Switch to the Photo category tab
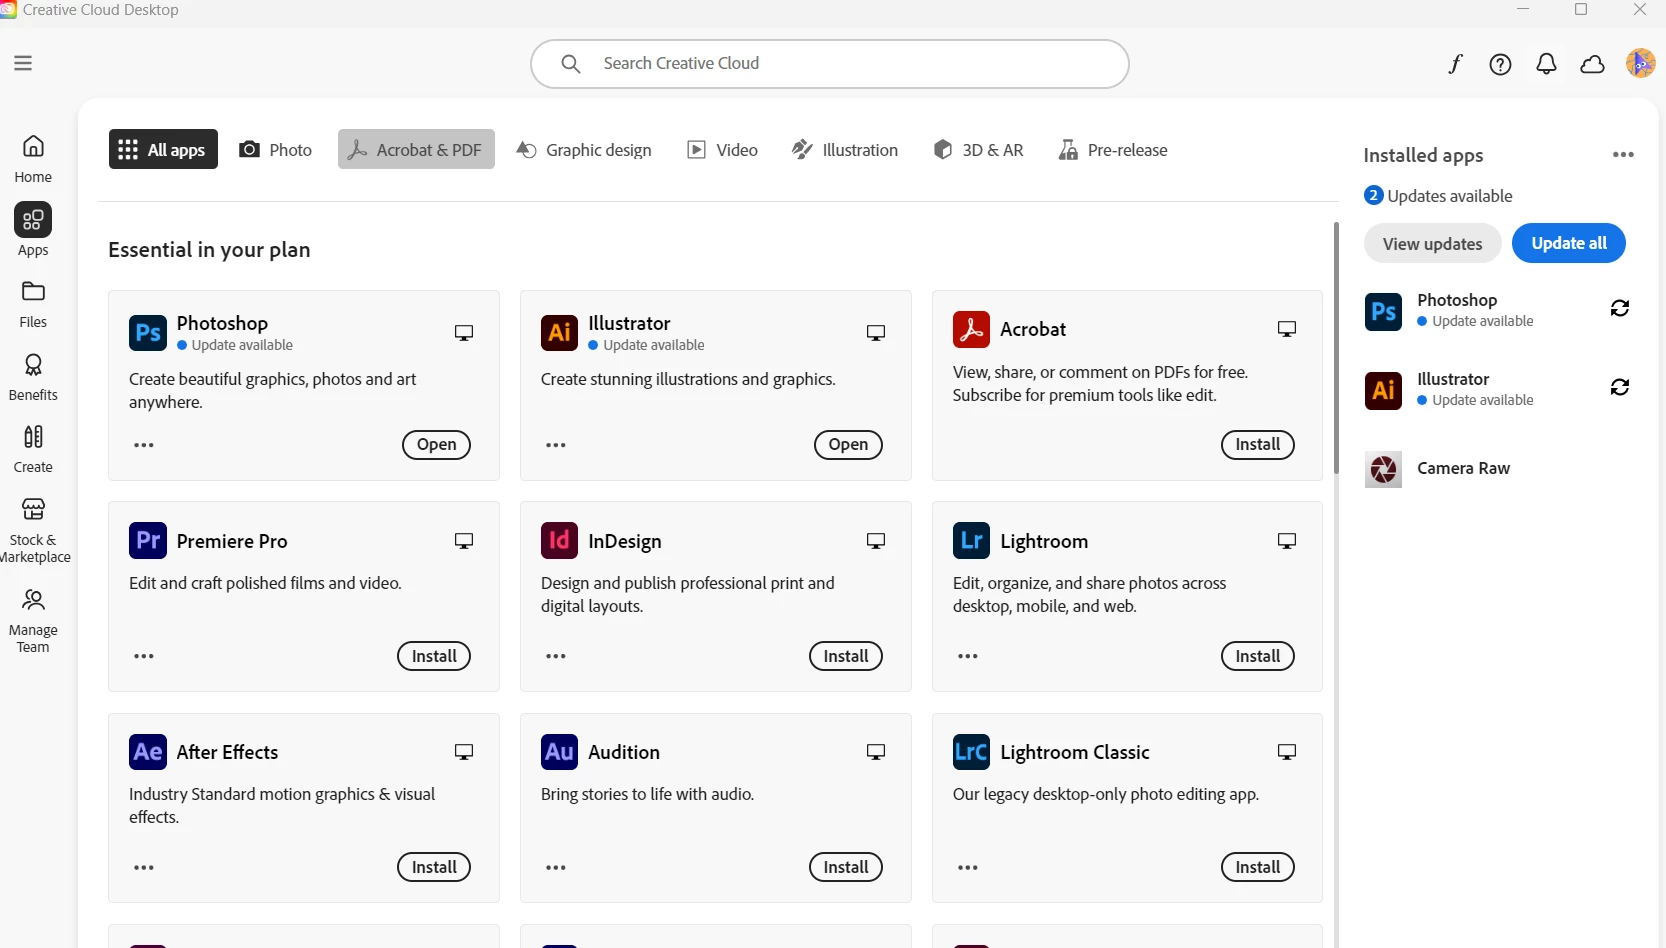This screenshot has height=948, width=1666. (276, 150)
